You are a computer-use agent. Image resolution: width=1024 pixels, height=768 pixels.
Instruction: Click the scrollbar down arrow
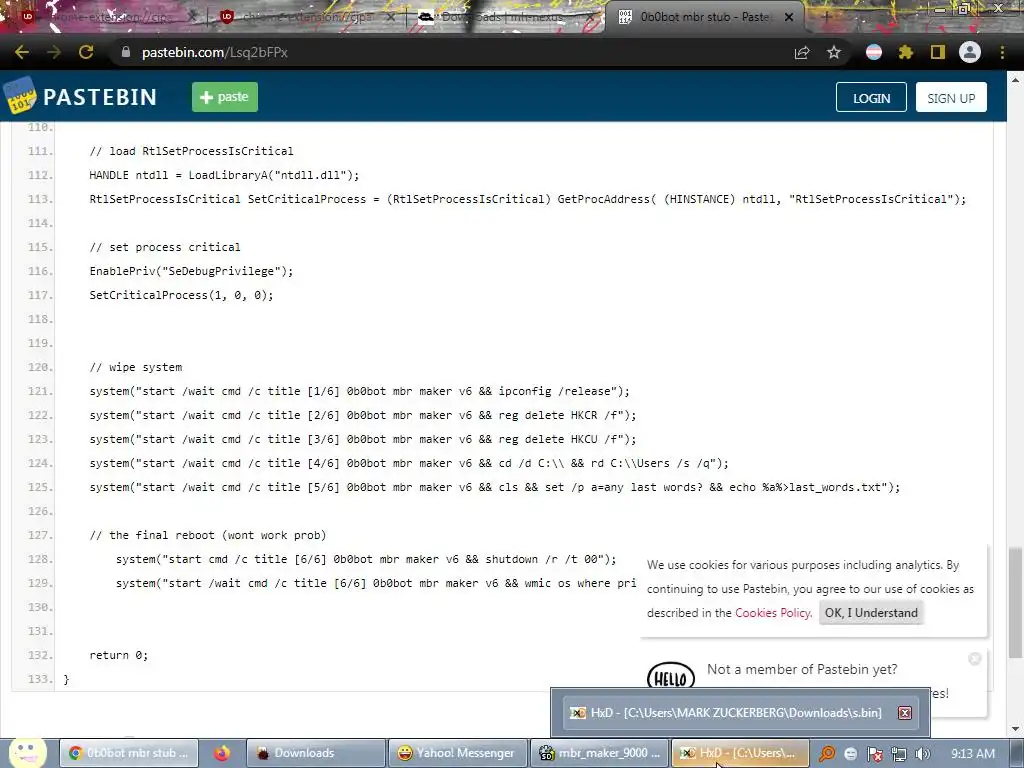pyautogui.click(x=1014, y=729)
